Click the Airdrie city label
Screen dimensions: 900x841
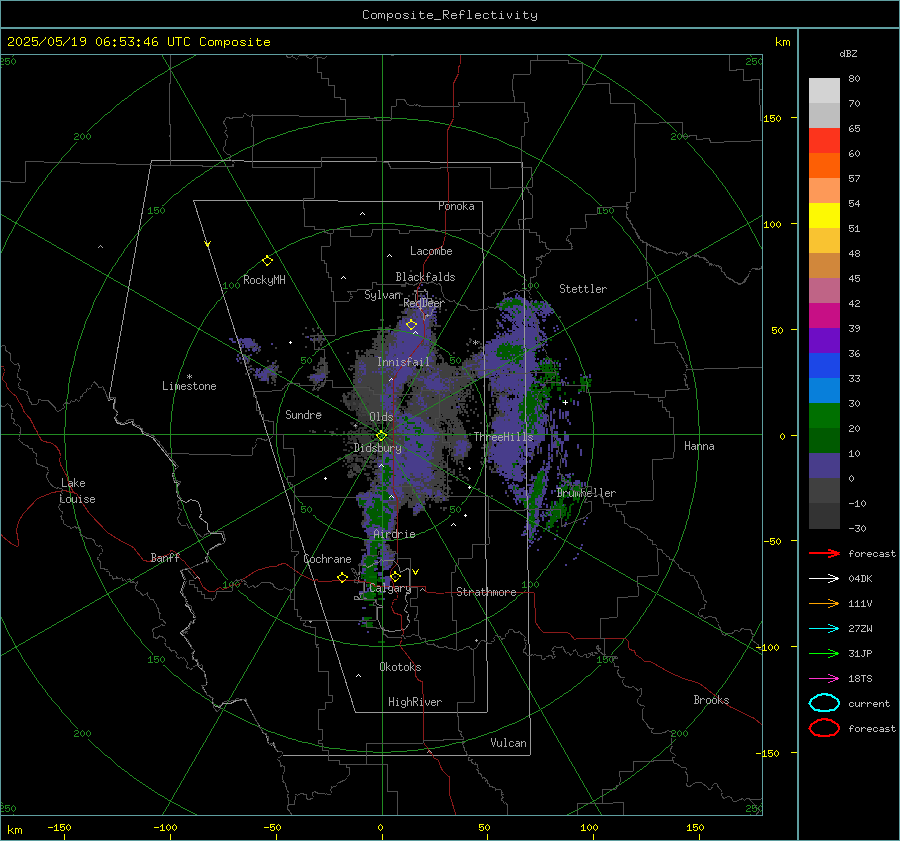[x=394, y=534]
